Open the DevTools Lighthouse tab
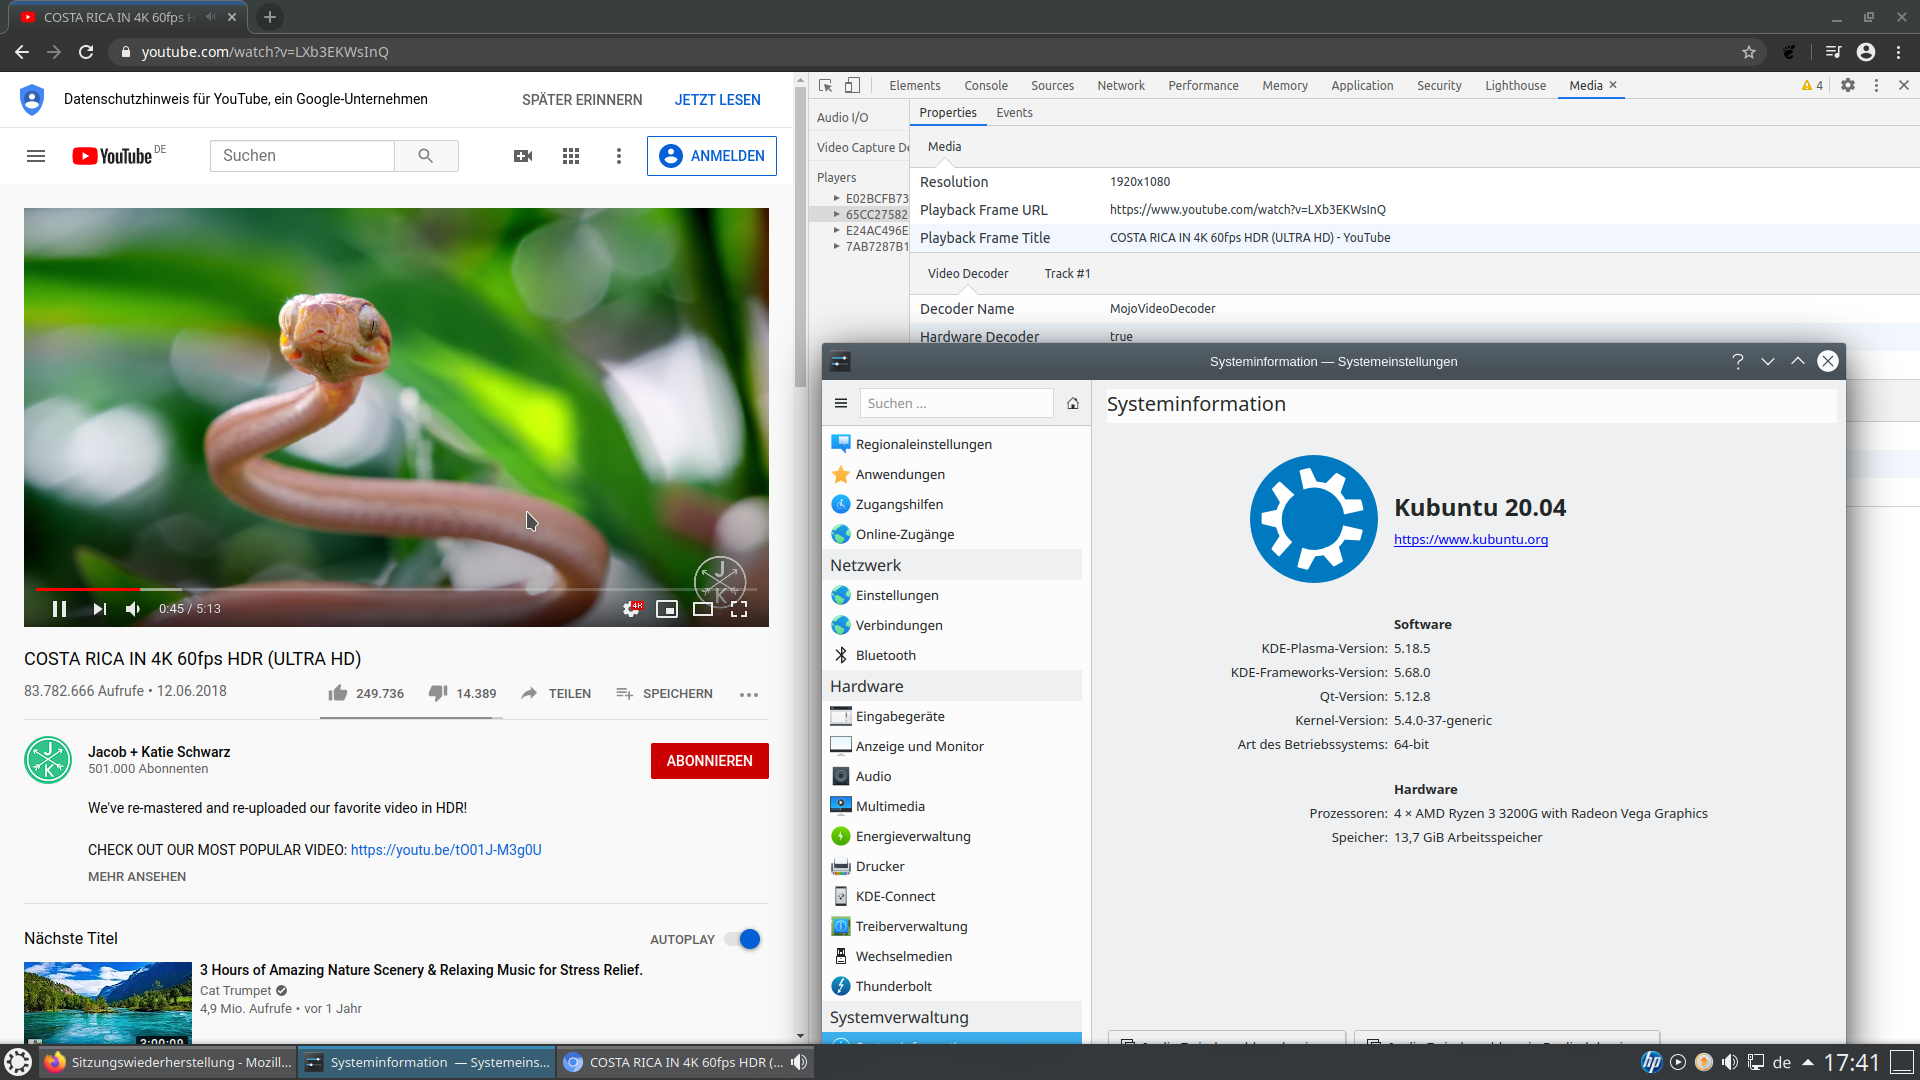Screen dimensions: 1920x1080 (1515, 86)
